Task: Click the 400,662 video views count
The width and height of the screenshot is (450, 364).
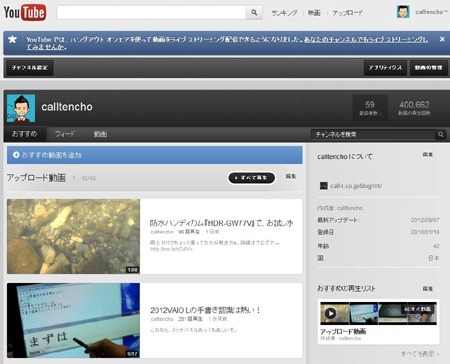Action: pos(414,108)
